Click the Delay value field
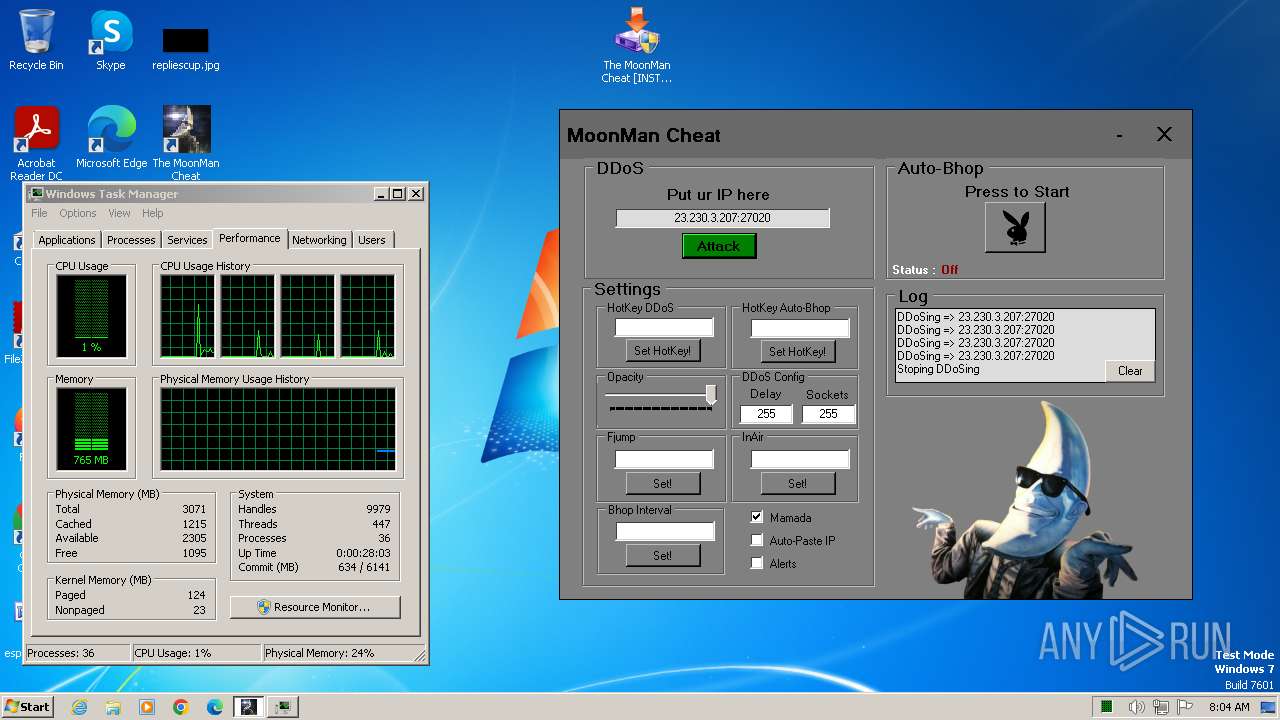The height and width of the screenshot is (720, 1280). pyautogui.click(x=766, y=414)
